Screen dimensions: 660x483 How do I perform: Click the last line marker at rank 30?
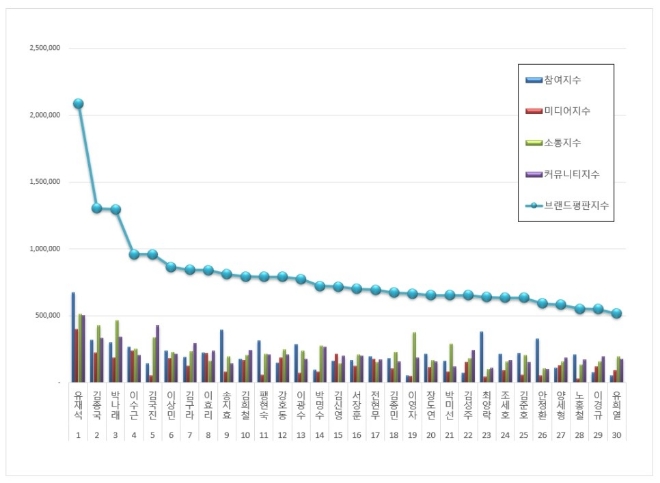click(x=617, y=313)
